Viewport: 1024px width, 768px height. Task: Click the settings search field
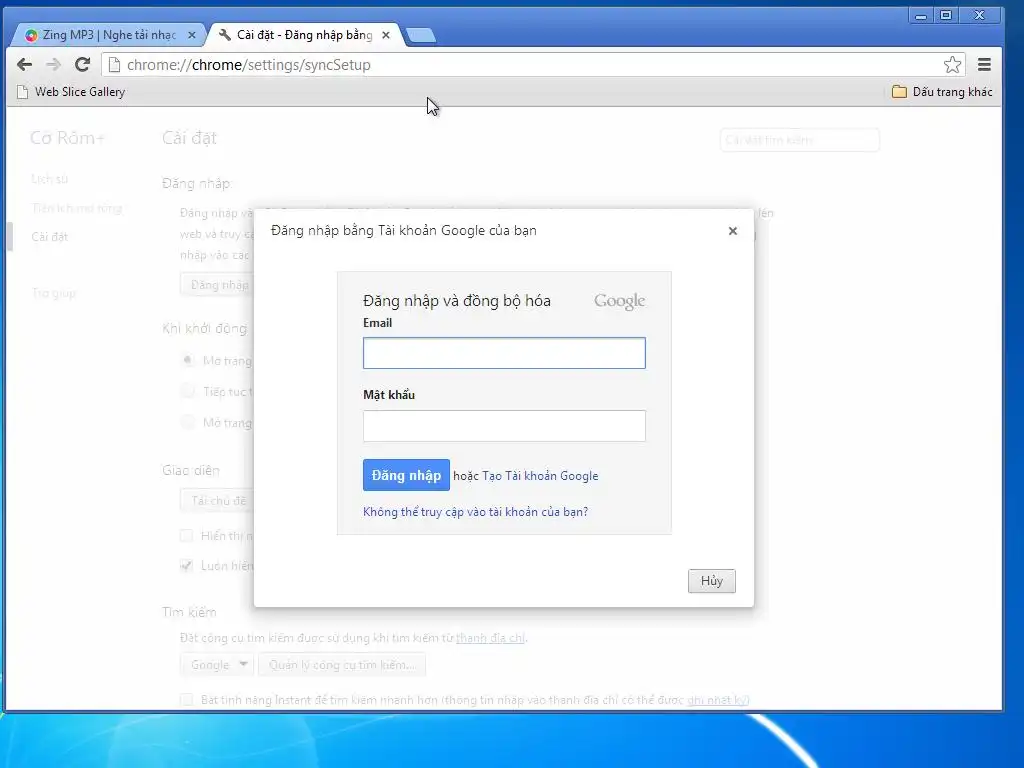[799, 140]
